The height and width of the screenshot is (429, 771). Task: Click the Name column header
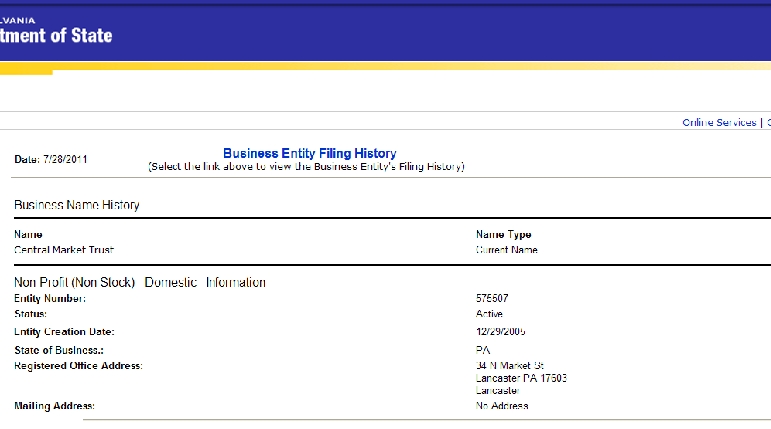[28, 234]
